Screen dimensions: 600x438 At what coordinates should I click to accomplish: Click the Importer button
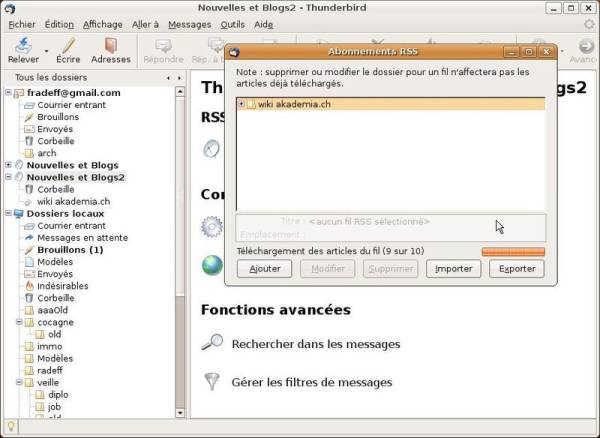pyautogui.click(x=453, y=269)
